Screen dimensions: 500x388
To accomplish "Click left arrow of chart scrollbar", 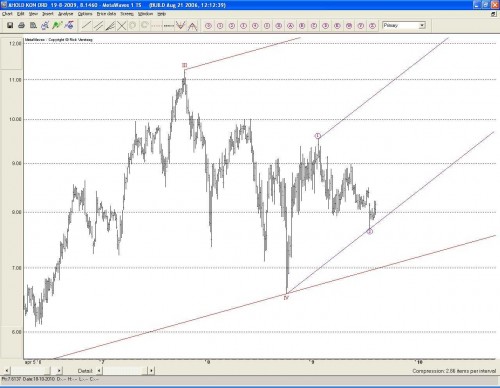I will (7, 370).
